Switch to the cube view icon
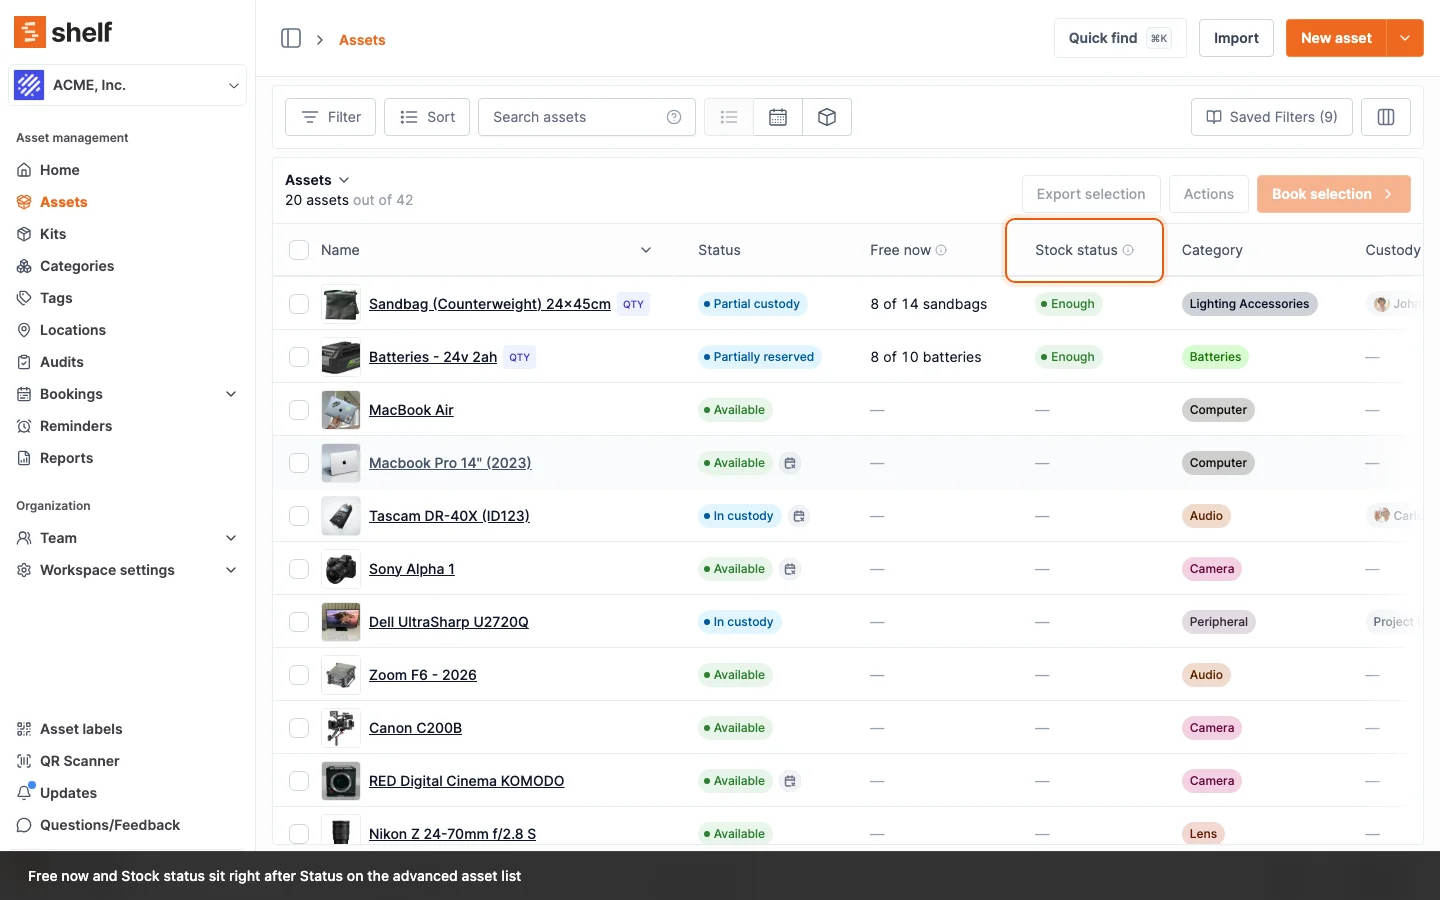 pos(827,117)
